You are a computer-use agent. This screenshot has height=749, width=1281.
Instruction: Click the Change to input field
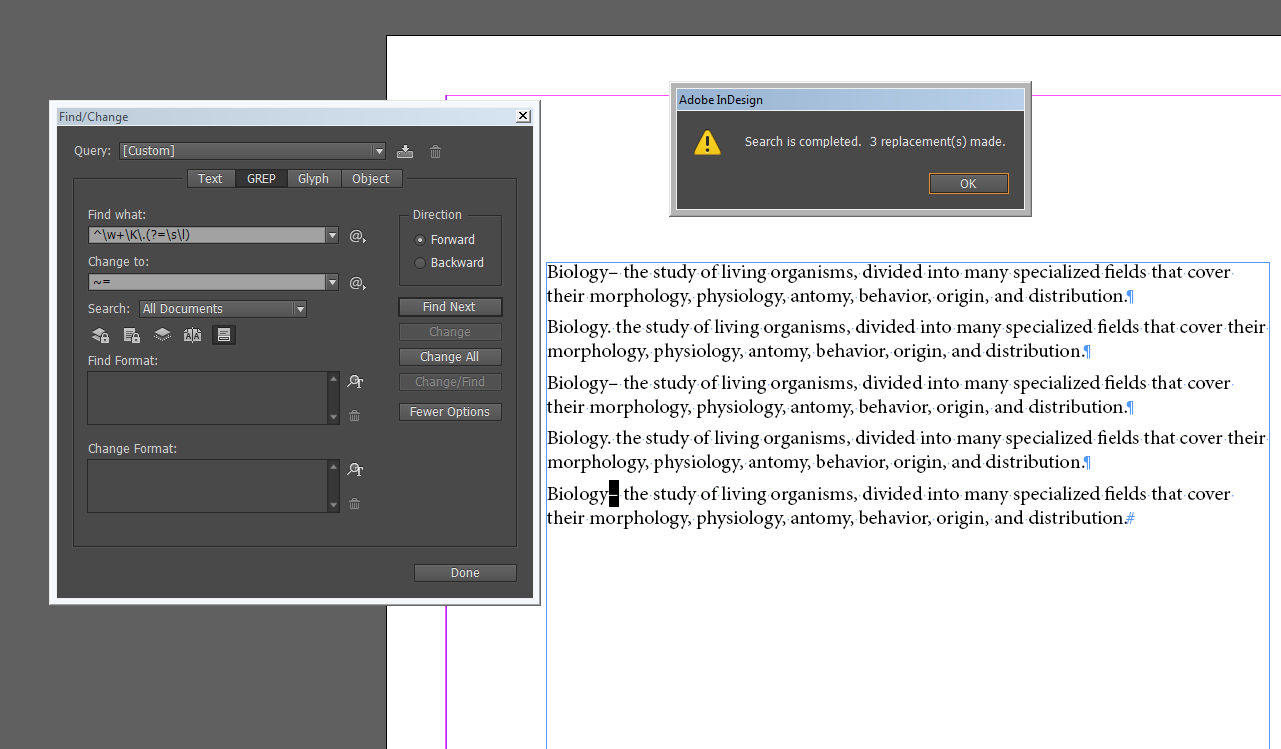point(206,283)
